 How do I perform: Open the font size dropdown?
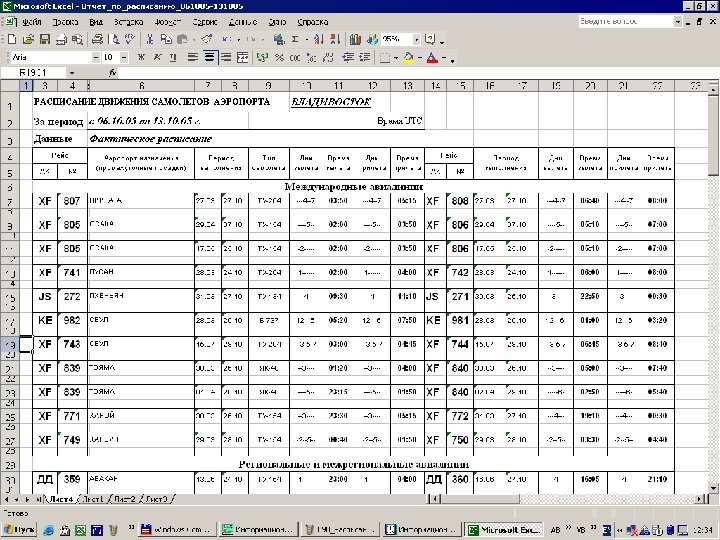tap(124, 57)
